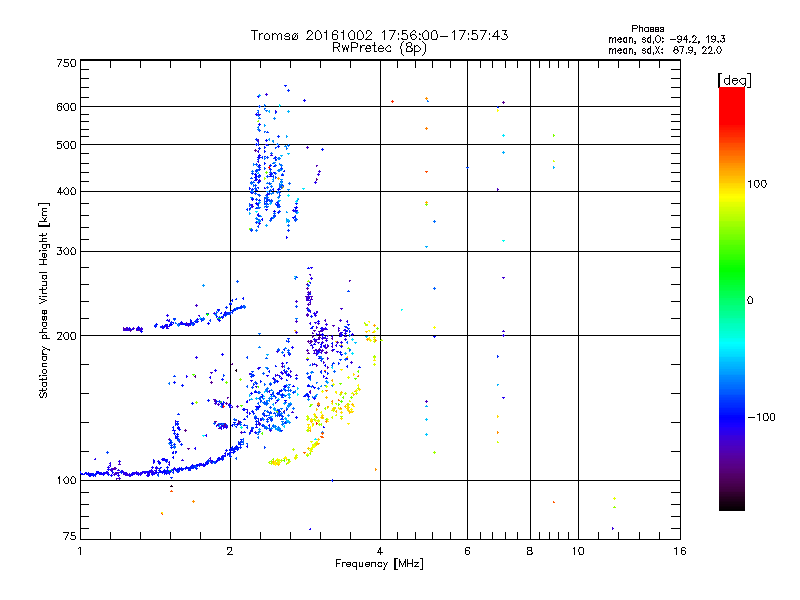
Task: Click the "Stationary phase Virtual Height [km]" axis title
Action: [x=44, y=301]
